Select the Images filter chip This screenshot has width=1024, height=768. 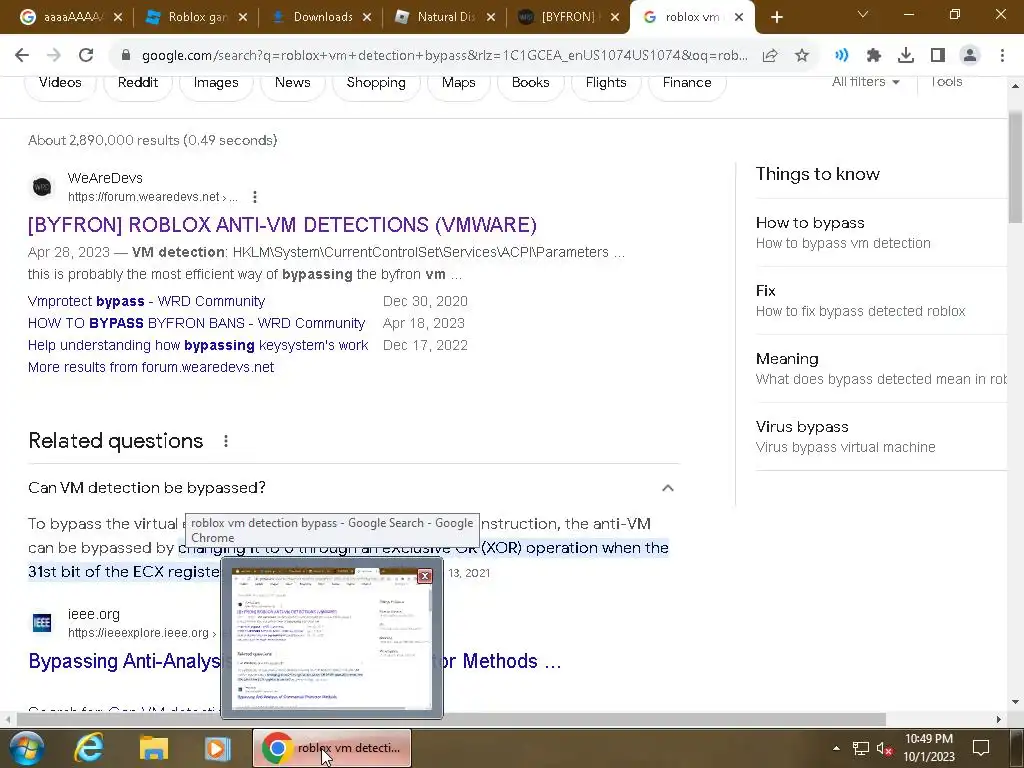[x=216, y=83]
